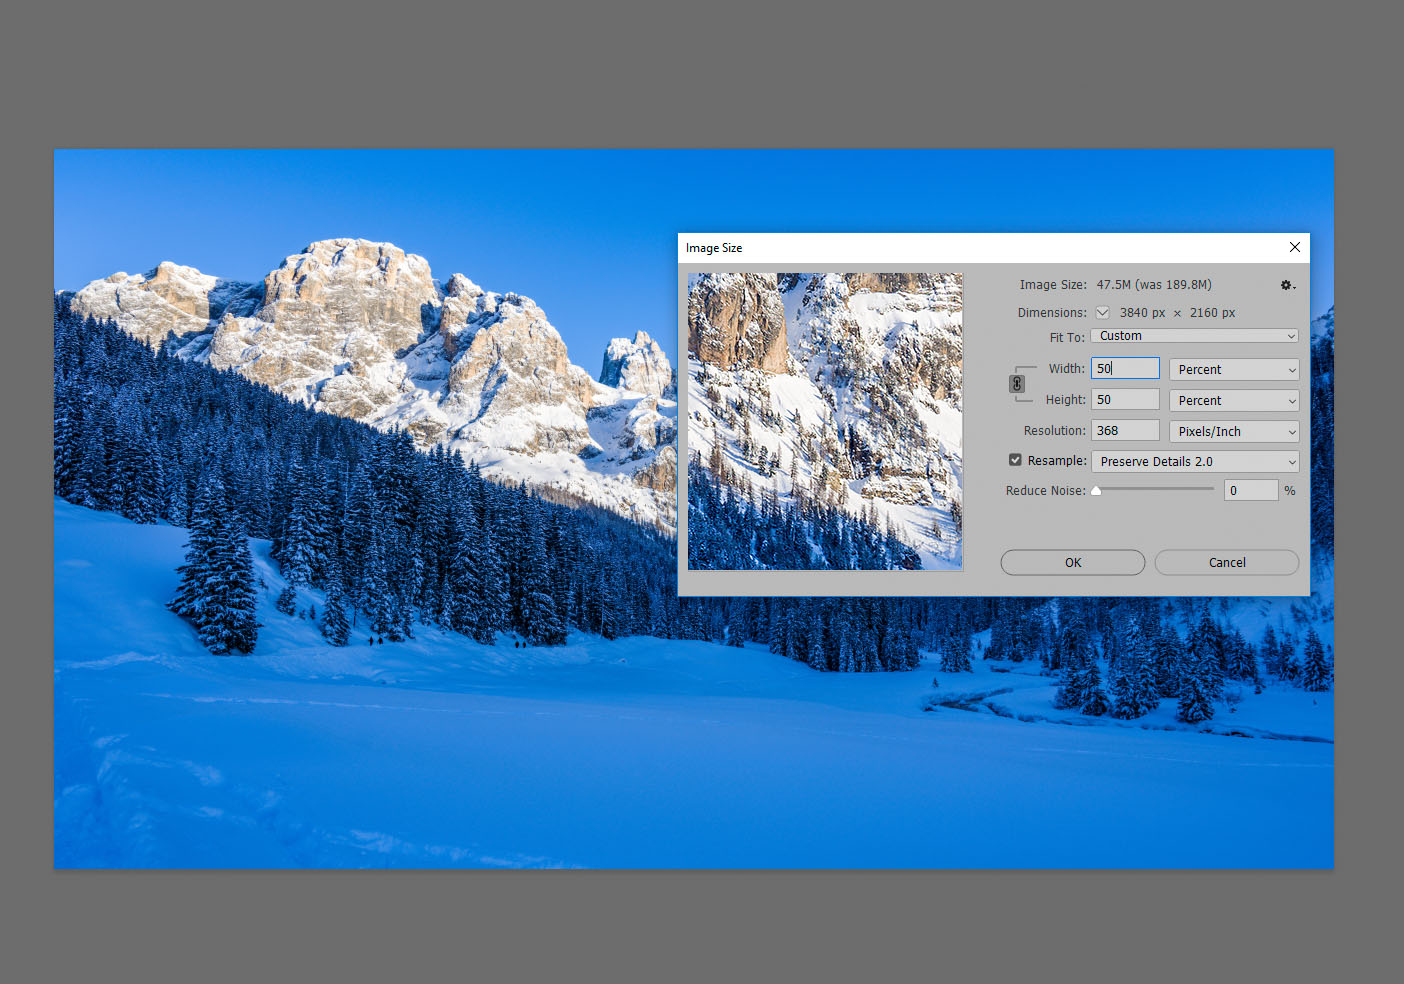Uncheck the Resample checkbox

[1015, 460]
